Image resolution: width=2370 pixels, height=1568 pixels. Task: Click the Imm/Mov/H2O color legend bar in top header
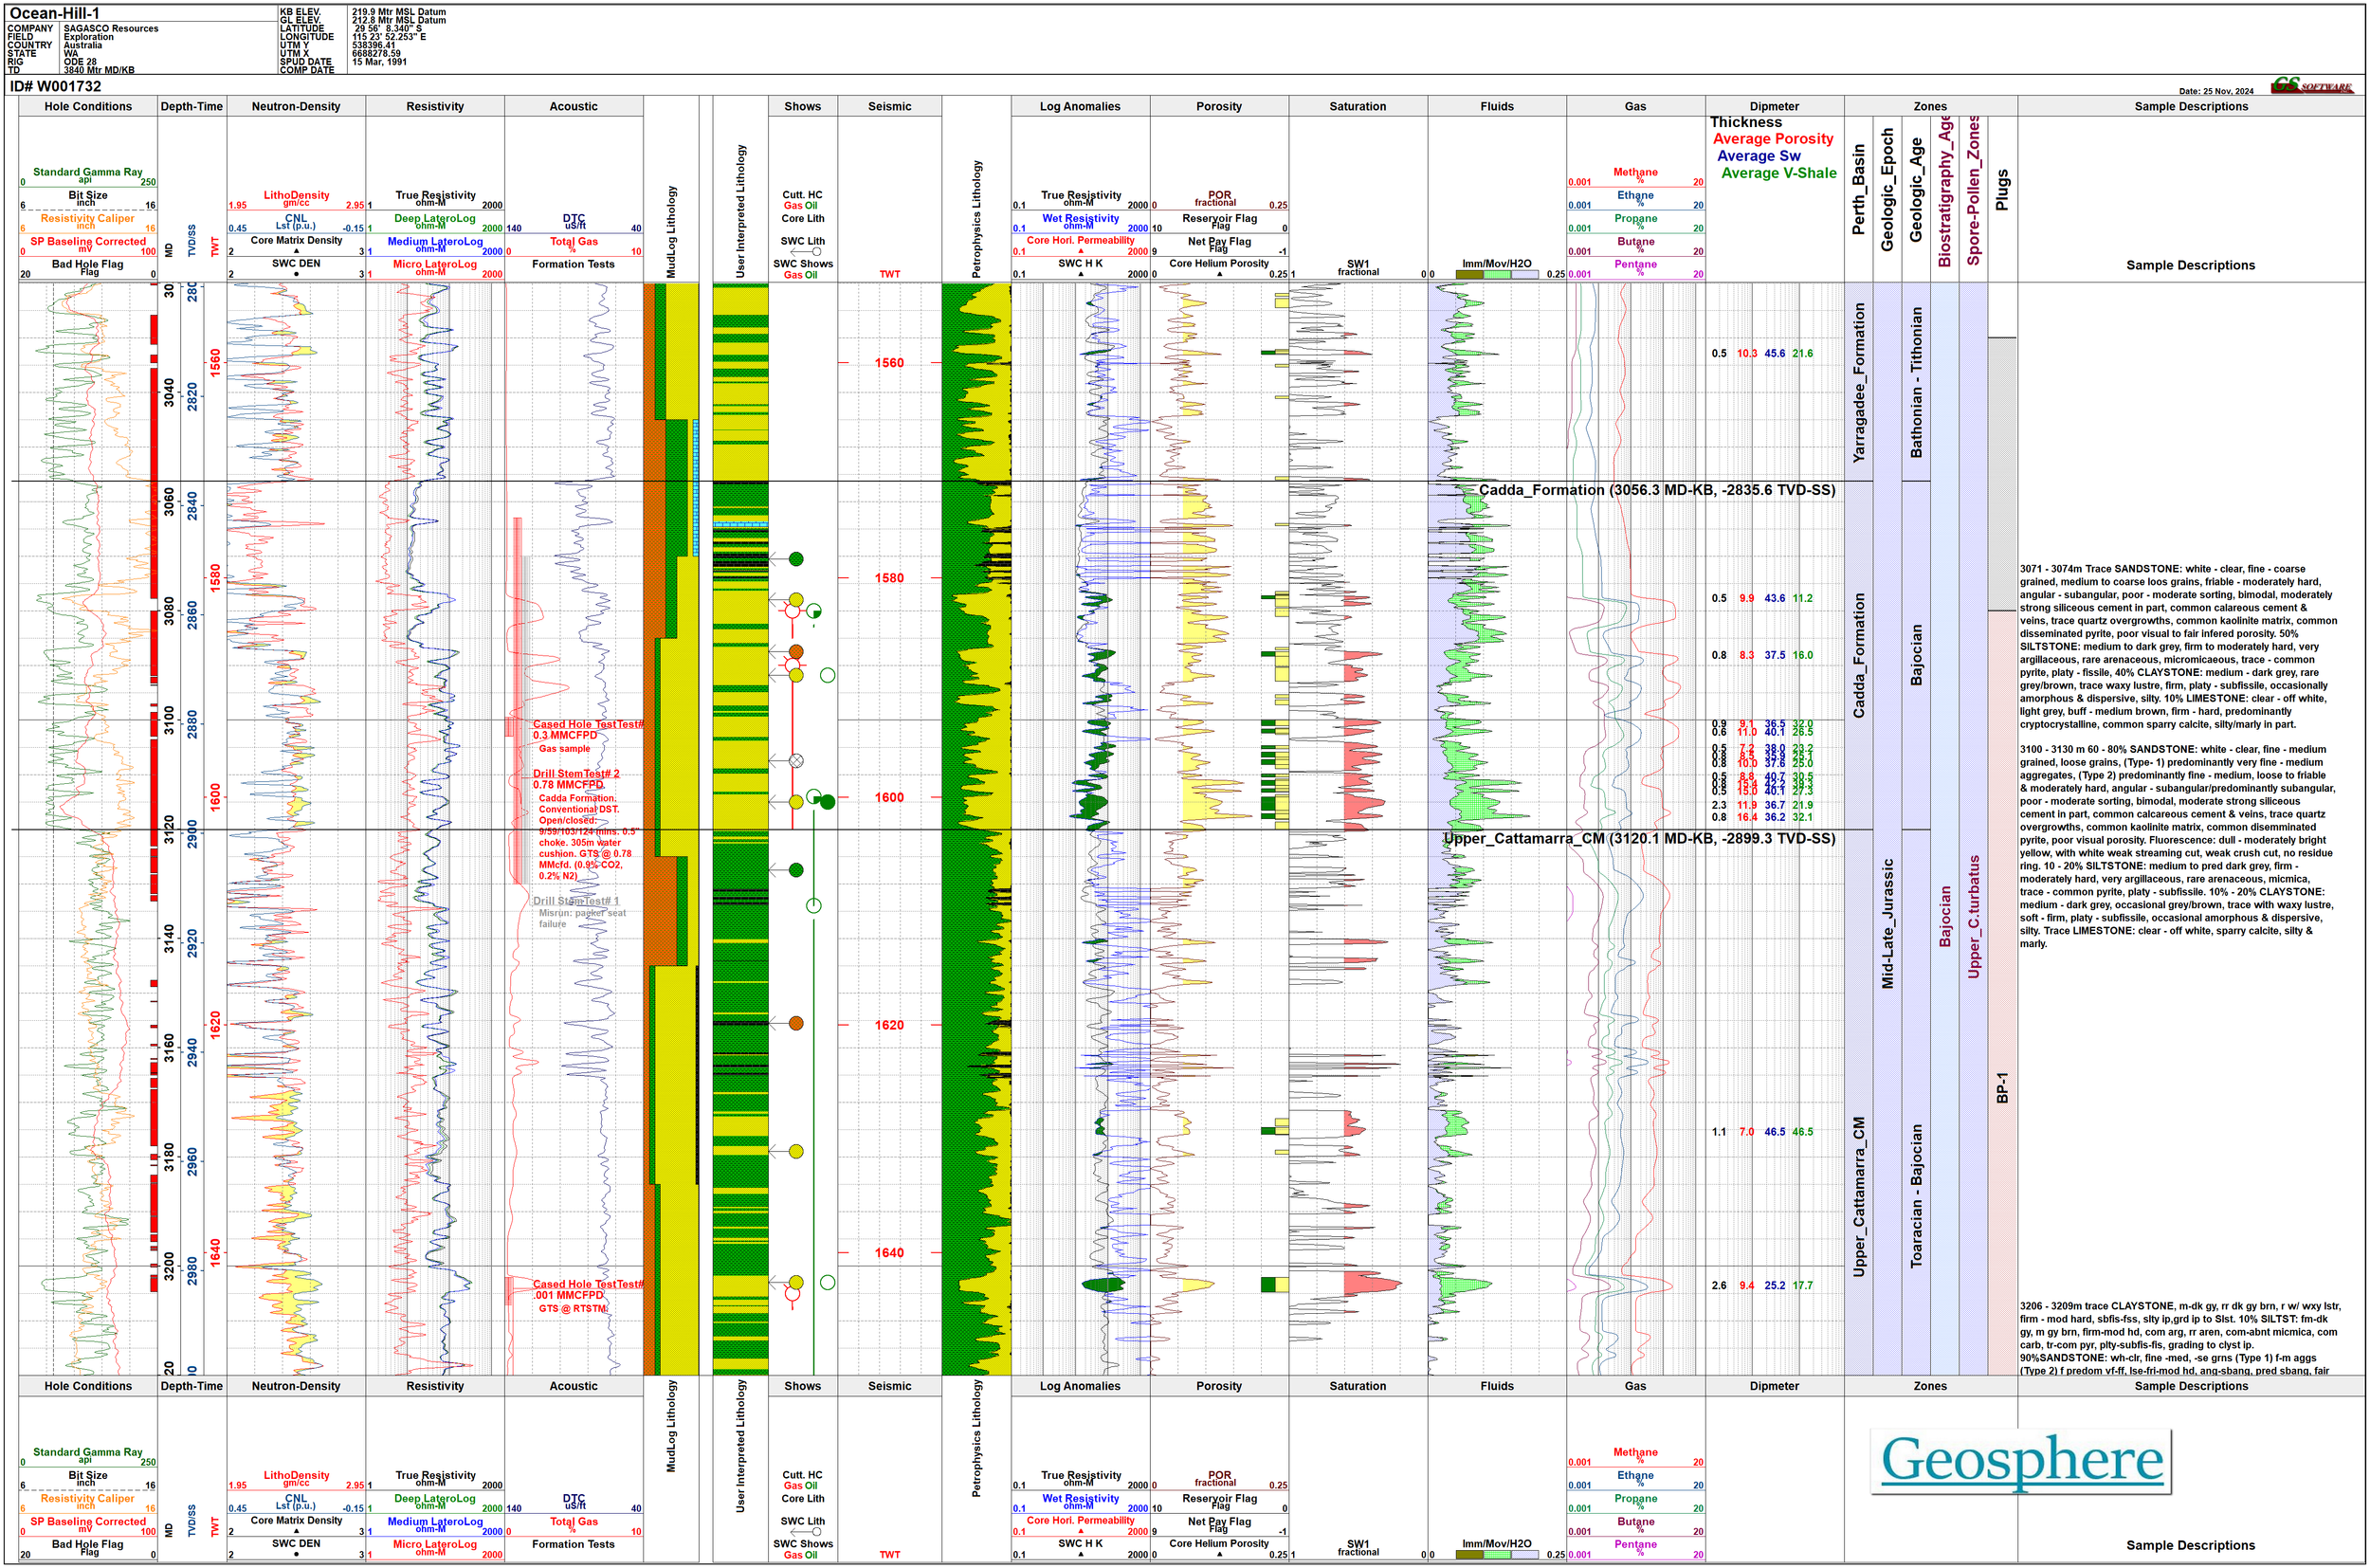tap(1496, 274)
